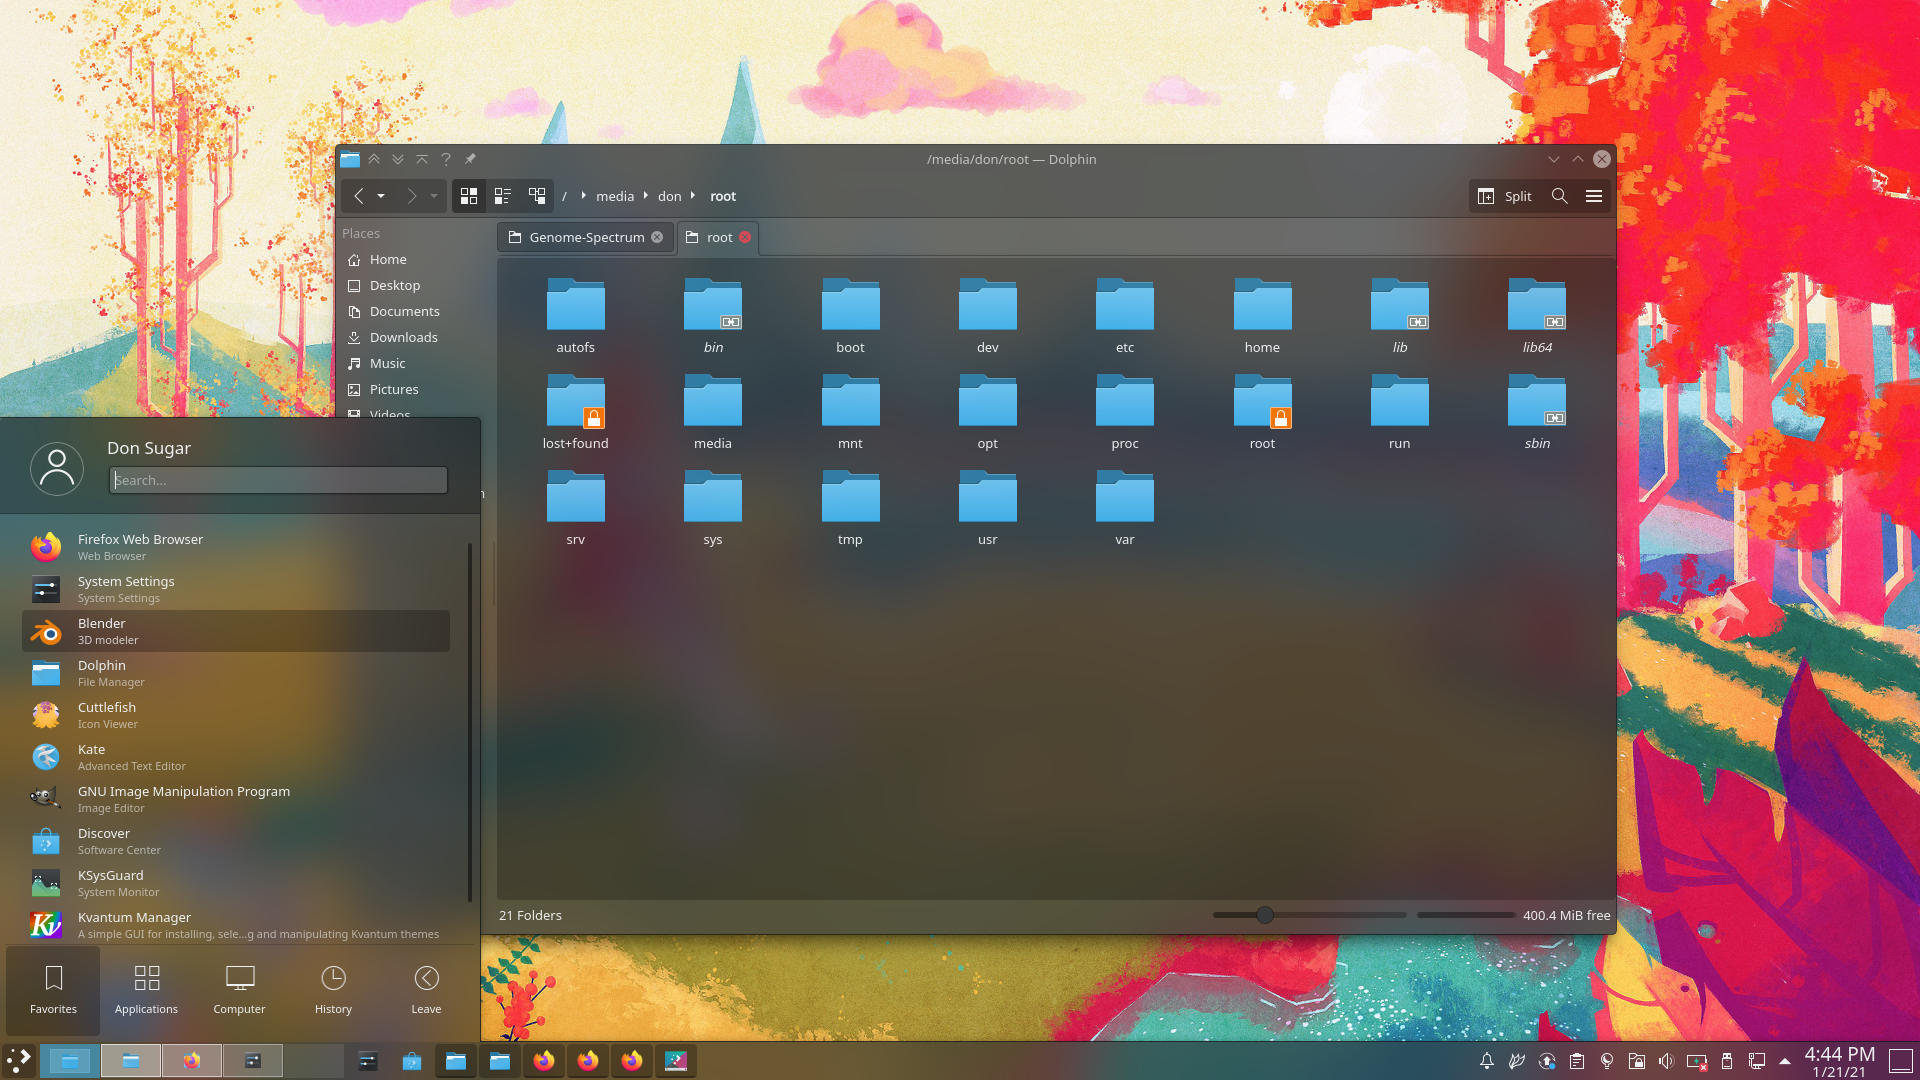This screenshot has width=1920, height=1080.
Task: Toggle Split view in Dolphin
Action: tap(1505, 196)
